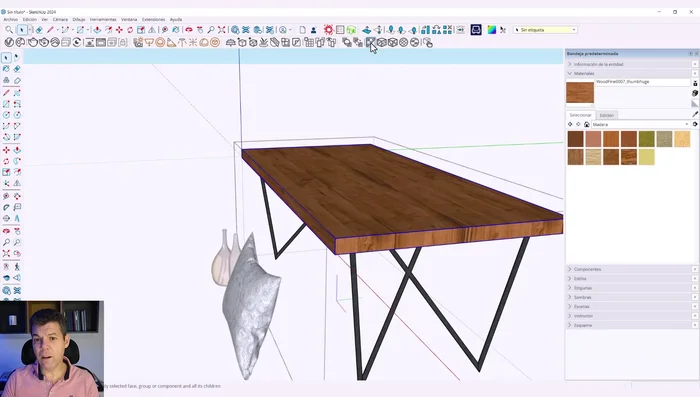This screenshot has width=700, height=397.
Task: Activate the Orbit tool in top toolbar
Action: [189, 30]
